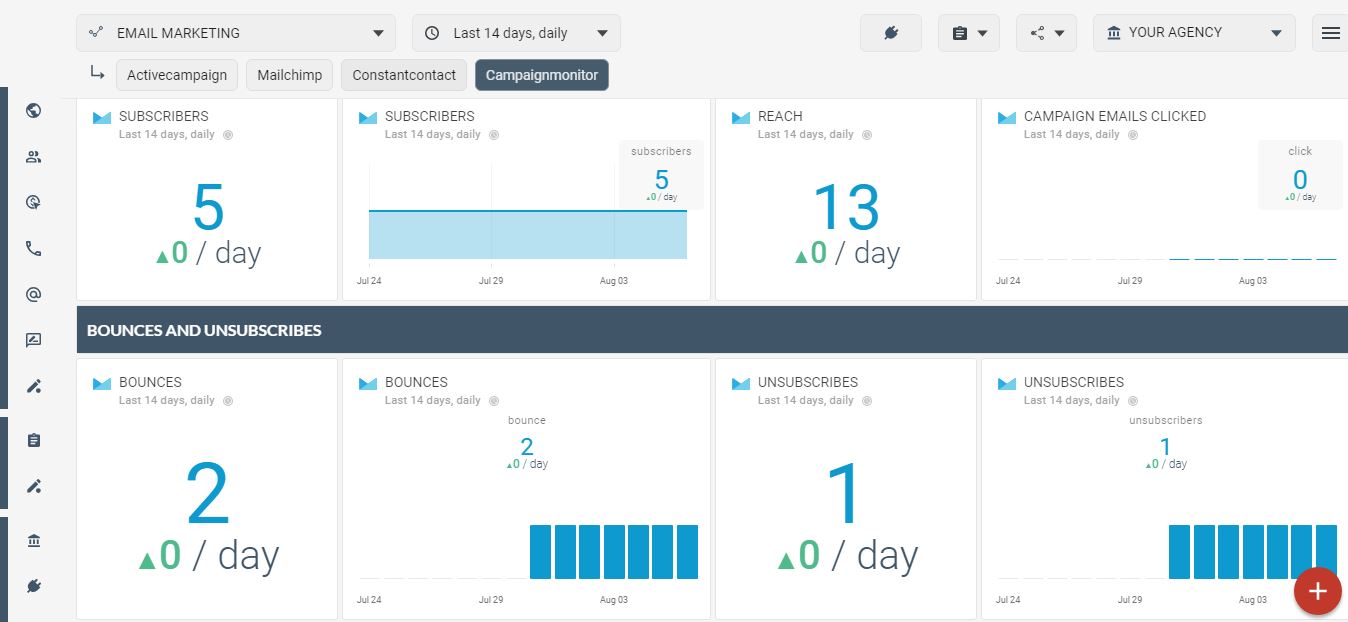Switch to the Constantcontact tab
Screen dimensions: 1348x622
pos(404,75)
